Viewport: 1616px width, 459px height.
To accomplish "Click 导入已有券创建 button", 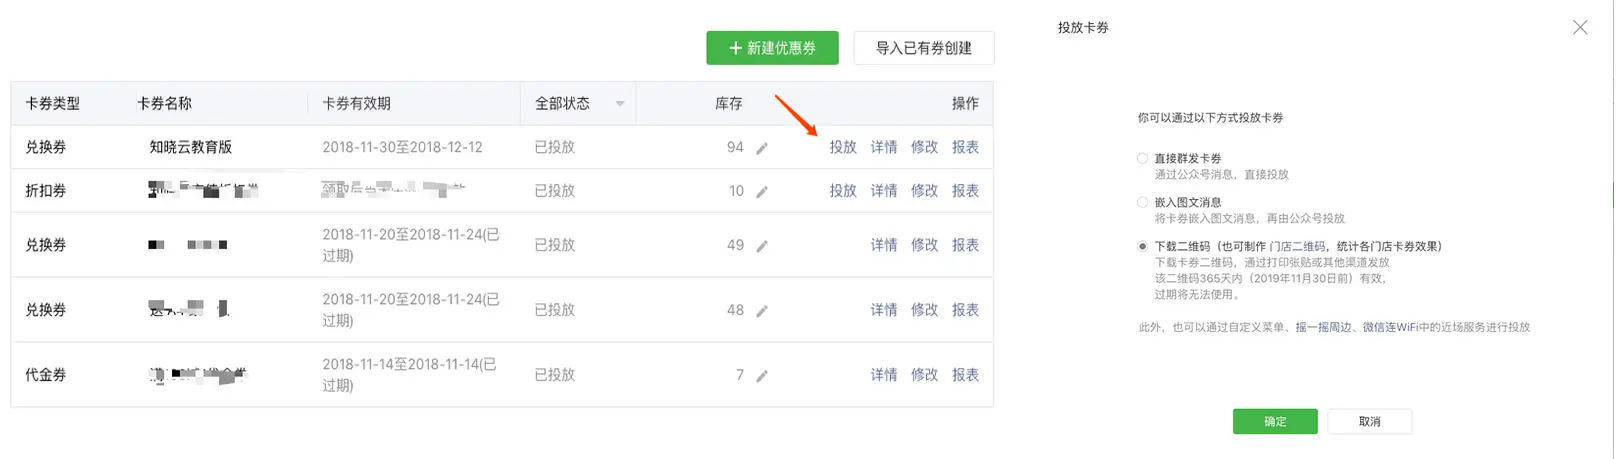I will tap(923, 48).
